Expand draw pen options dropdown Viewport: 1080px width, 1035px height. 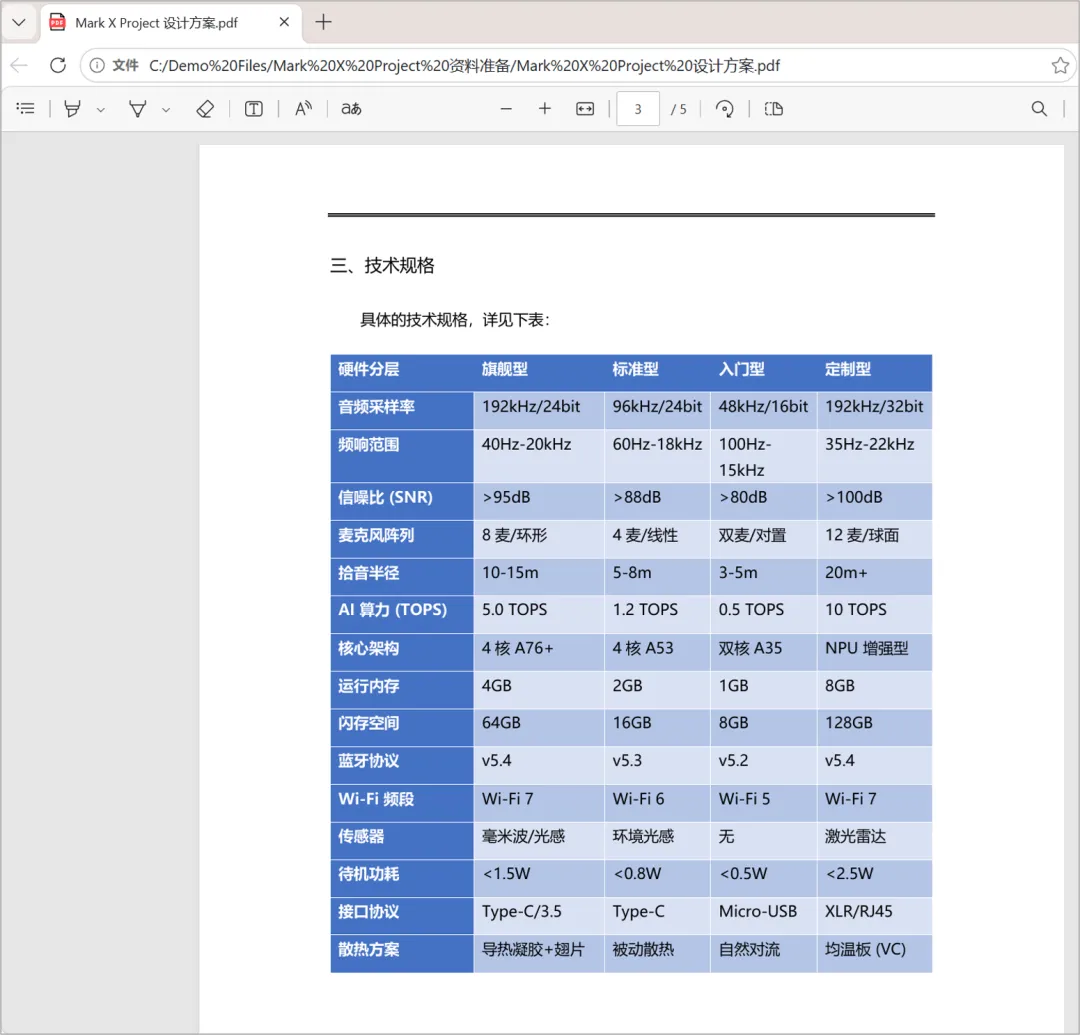(x=166, y=109)
